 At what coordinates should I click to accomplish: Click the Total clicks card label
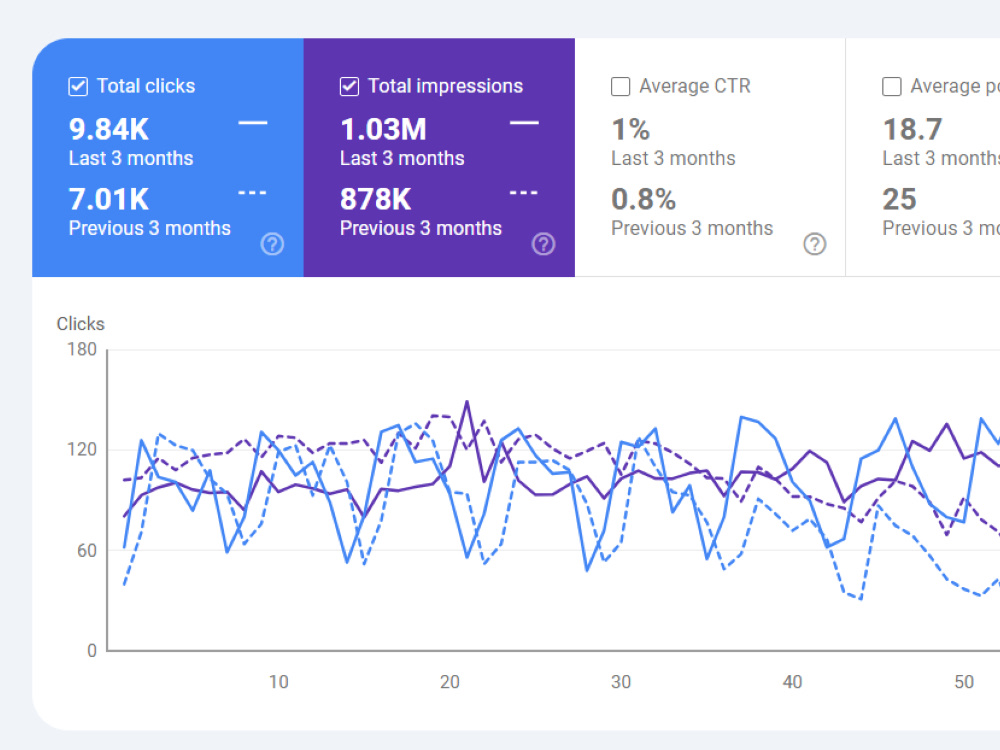pos(146,86)
